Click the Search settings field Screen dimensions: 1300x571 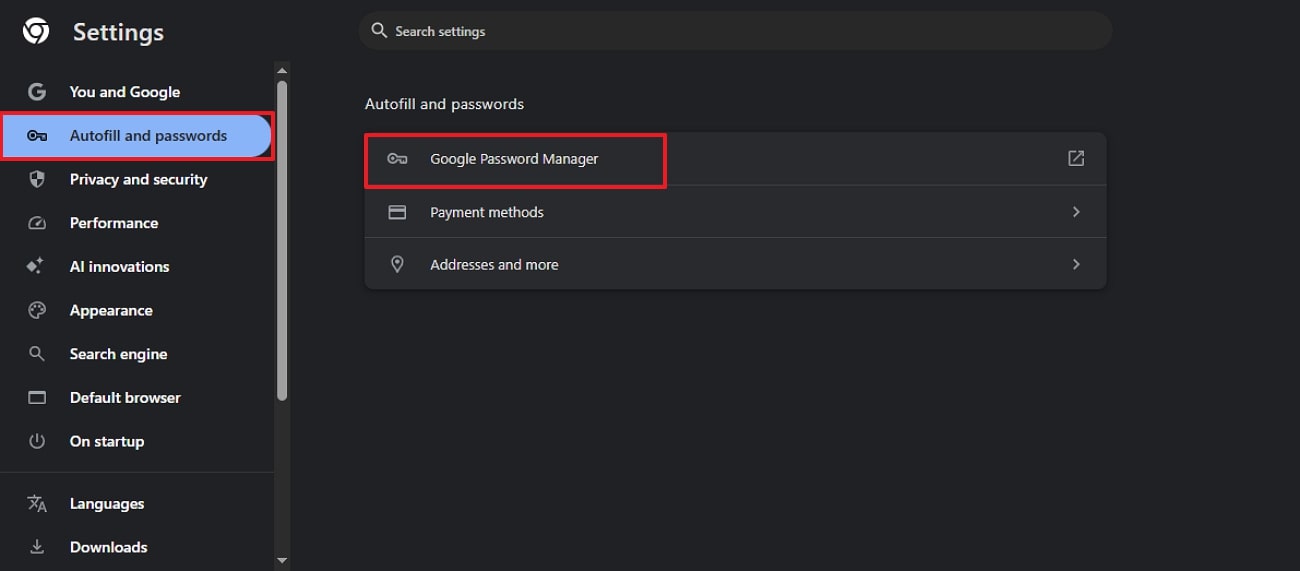tap(735, 31)
